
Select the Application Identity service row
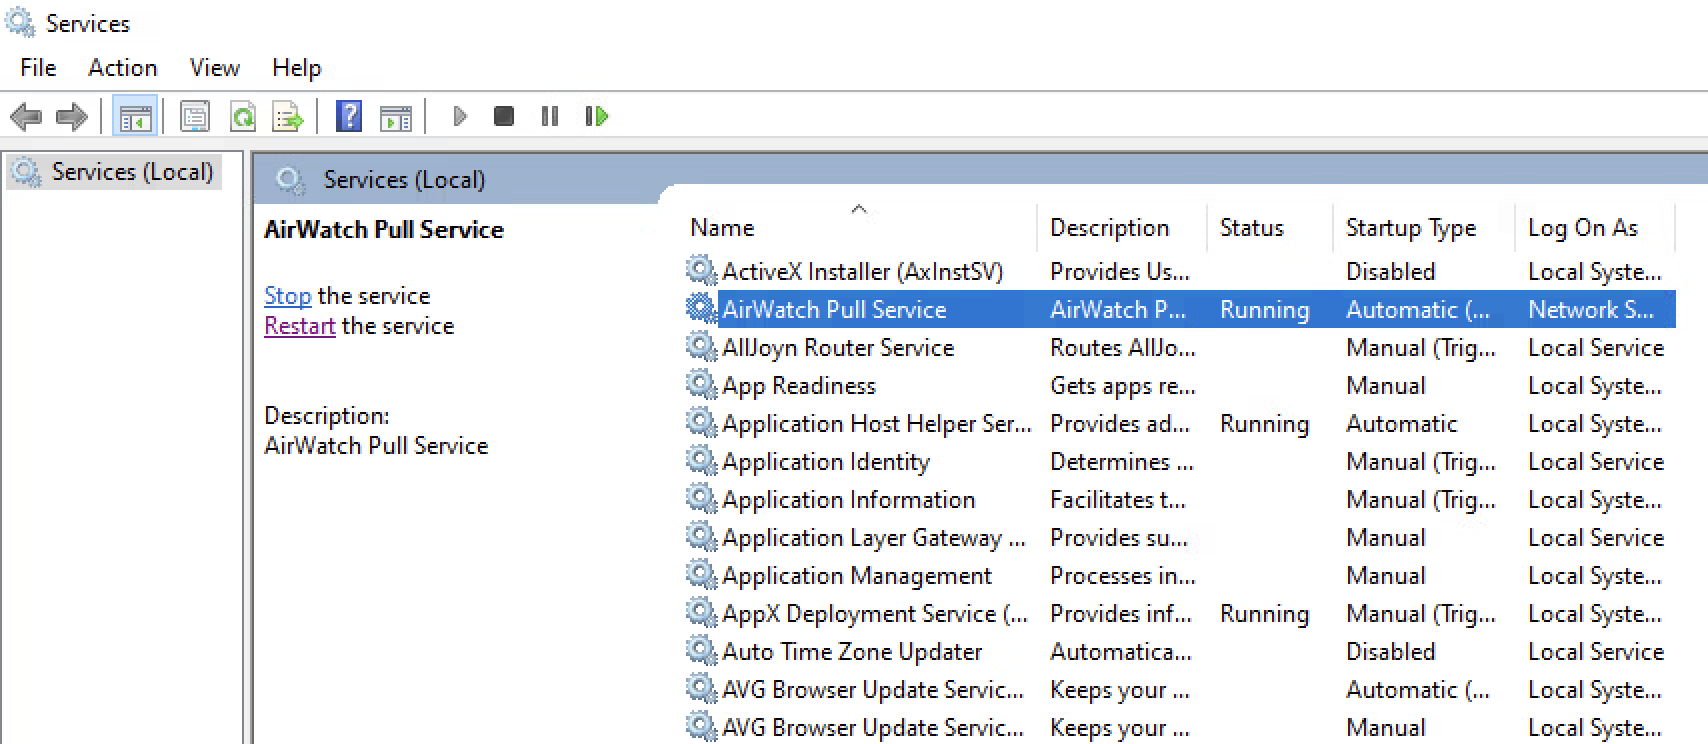825,462
